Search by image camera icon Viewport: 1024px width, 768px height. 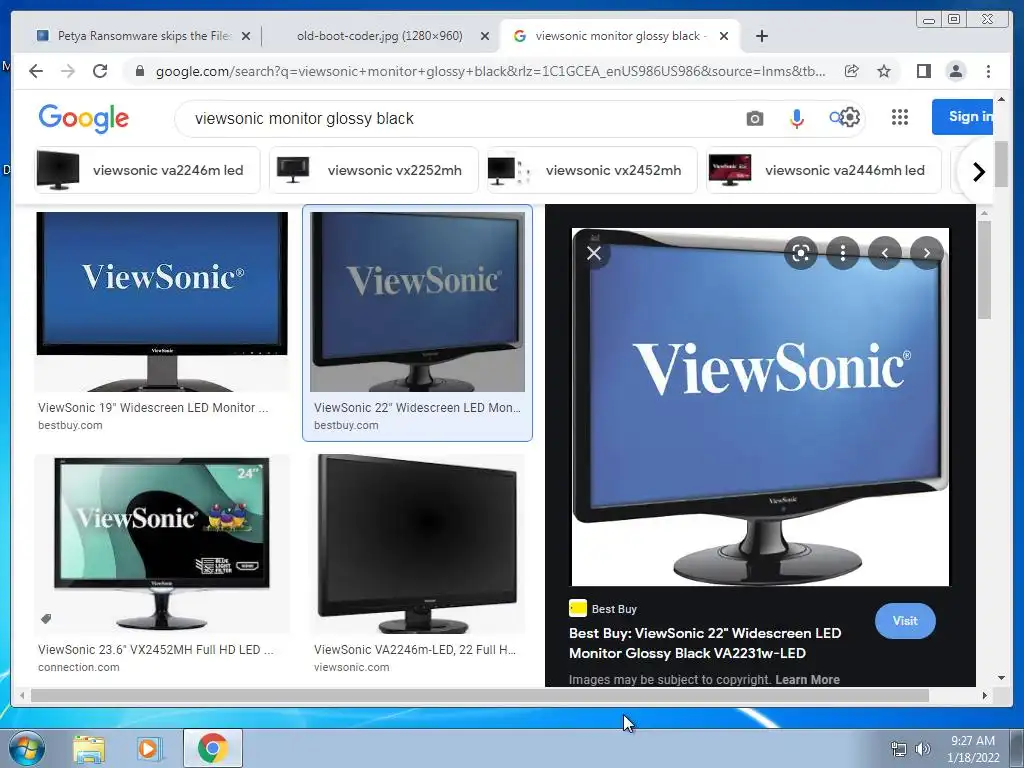coord(754,119)
